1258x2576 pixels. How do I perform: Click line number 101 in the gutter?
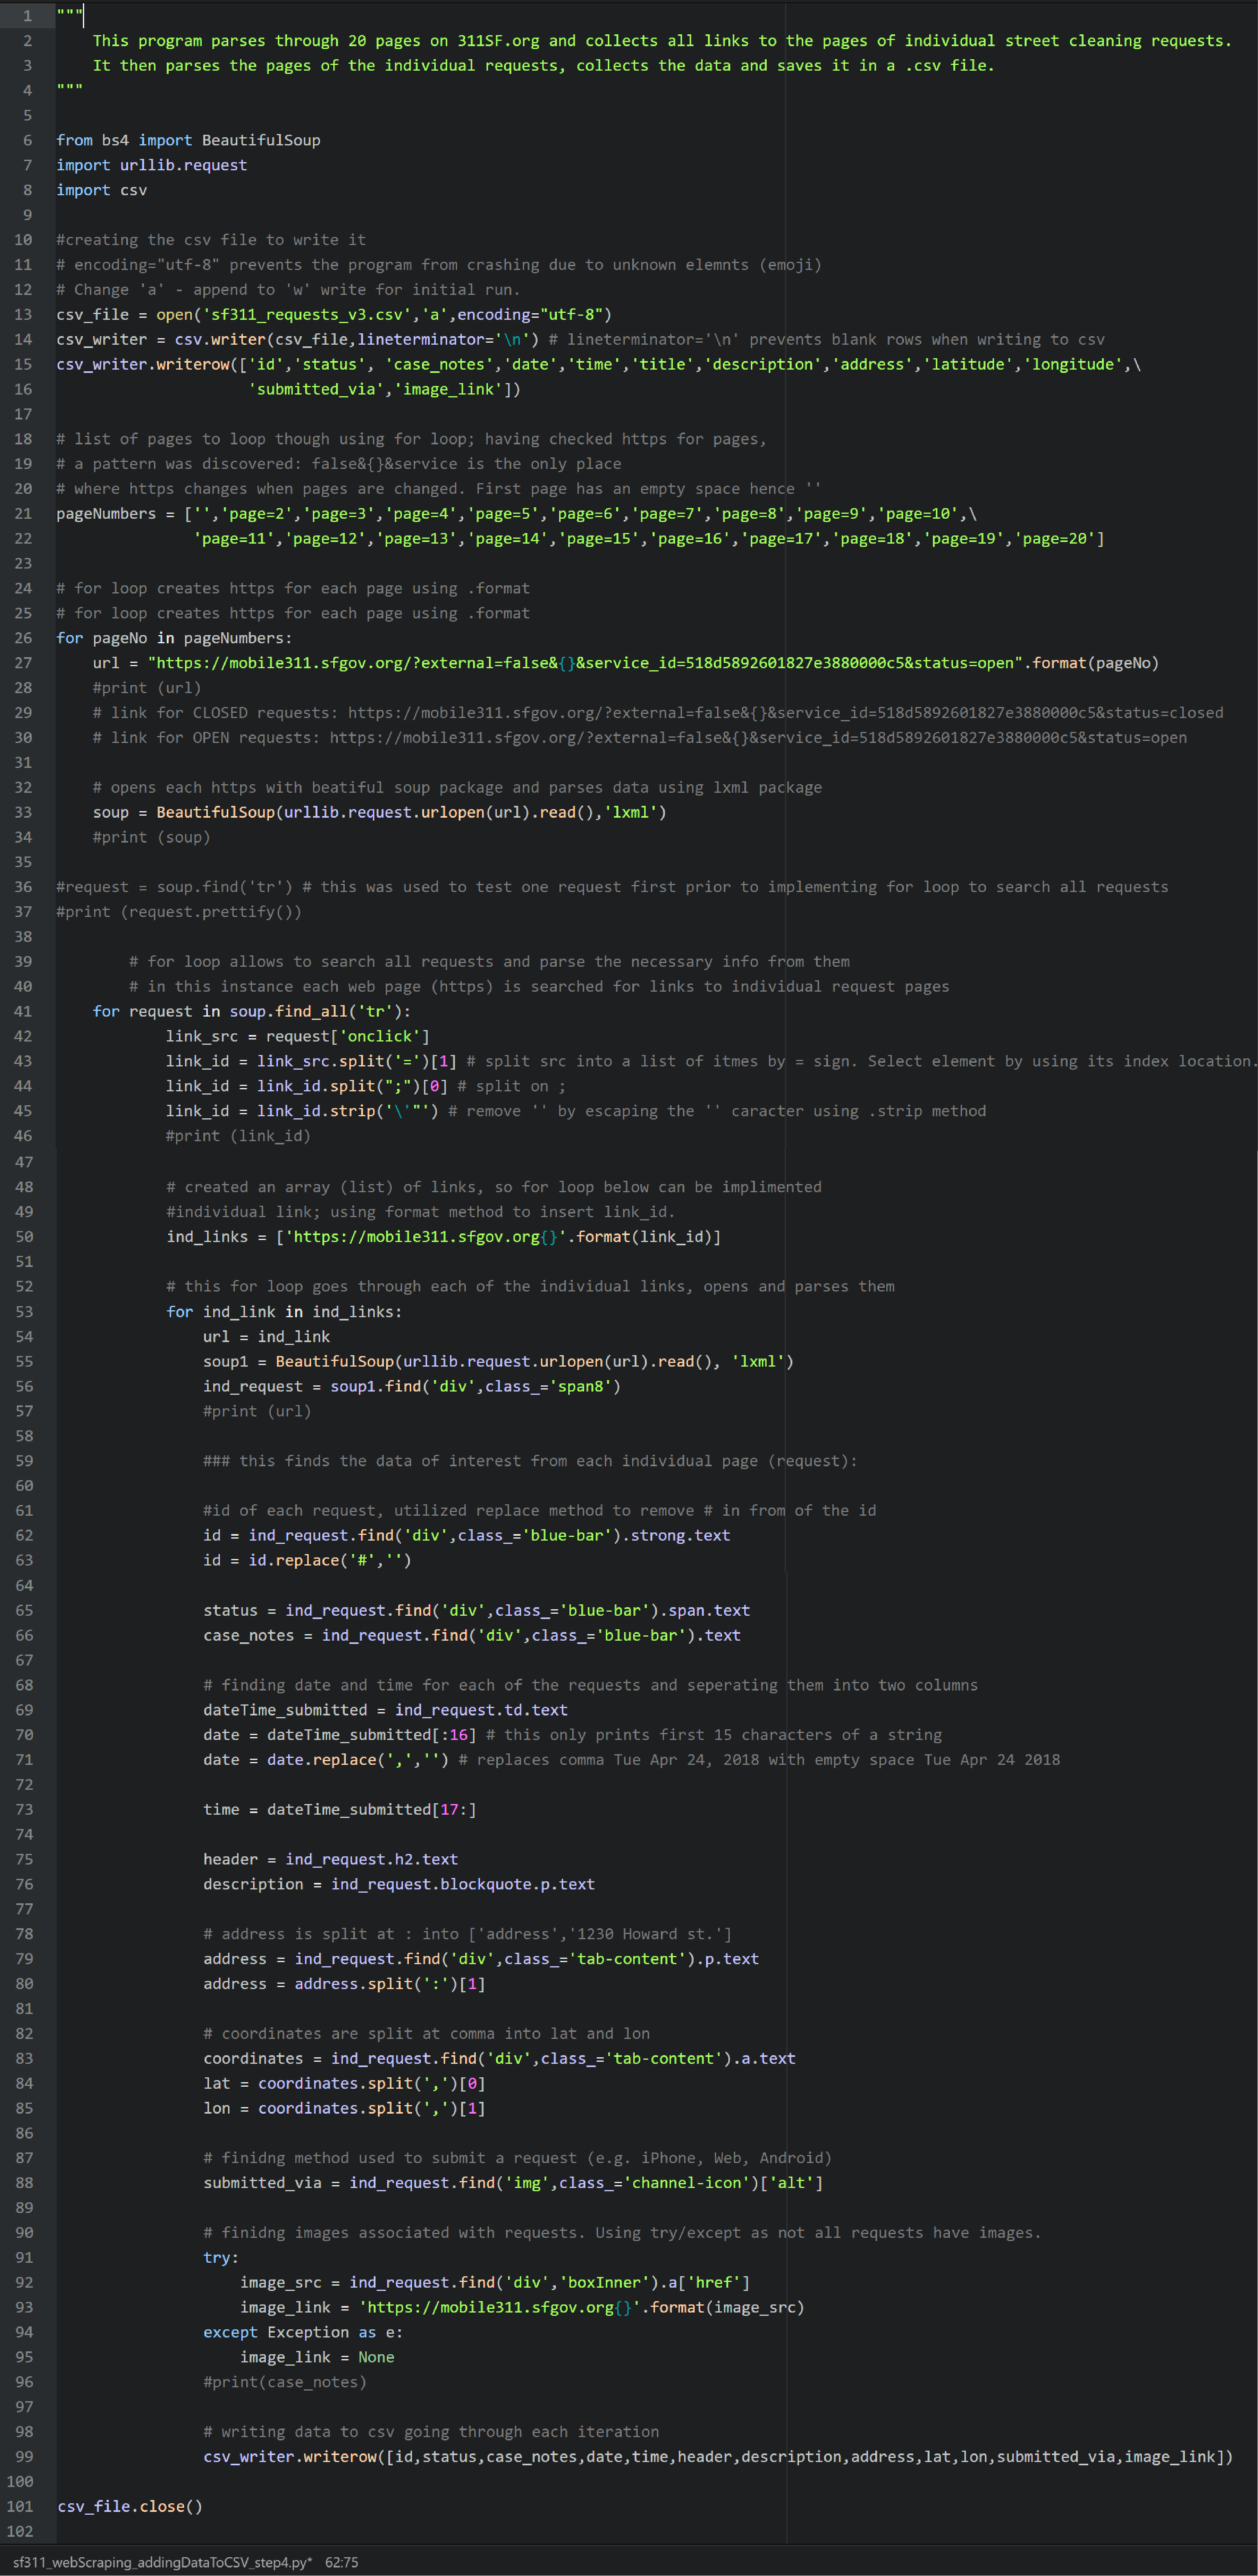(20, 2506)
